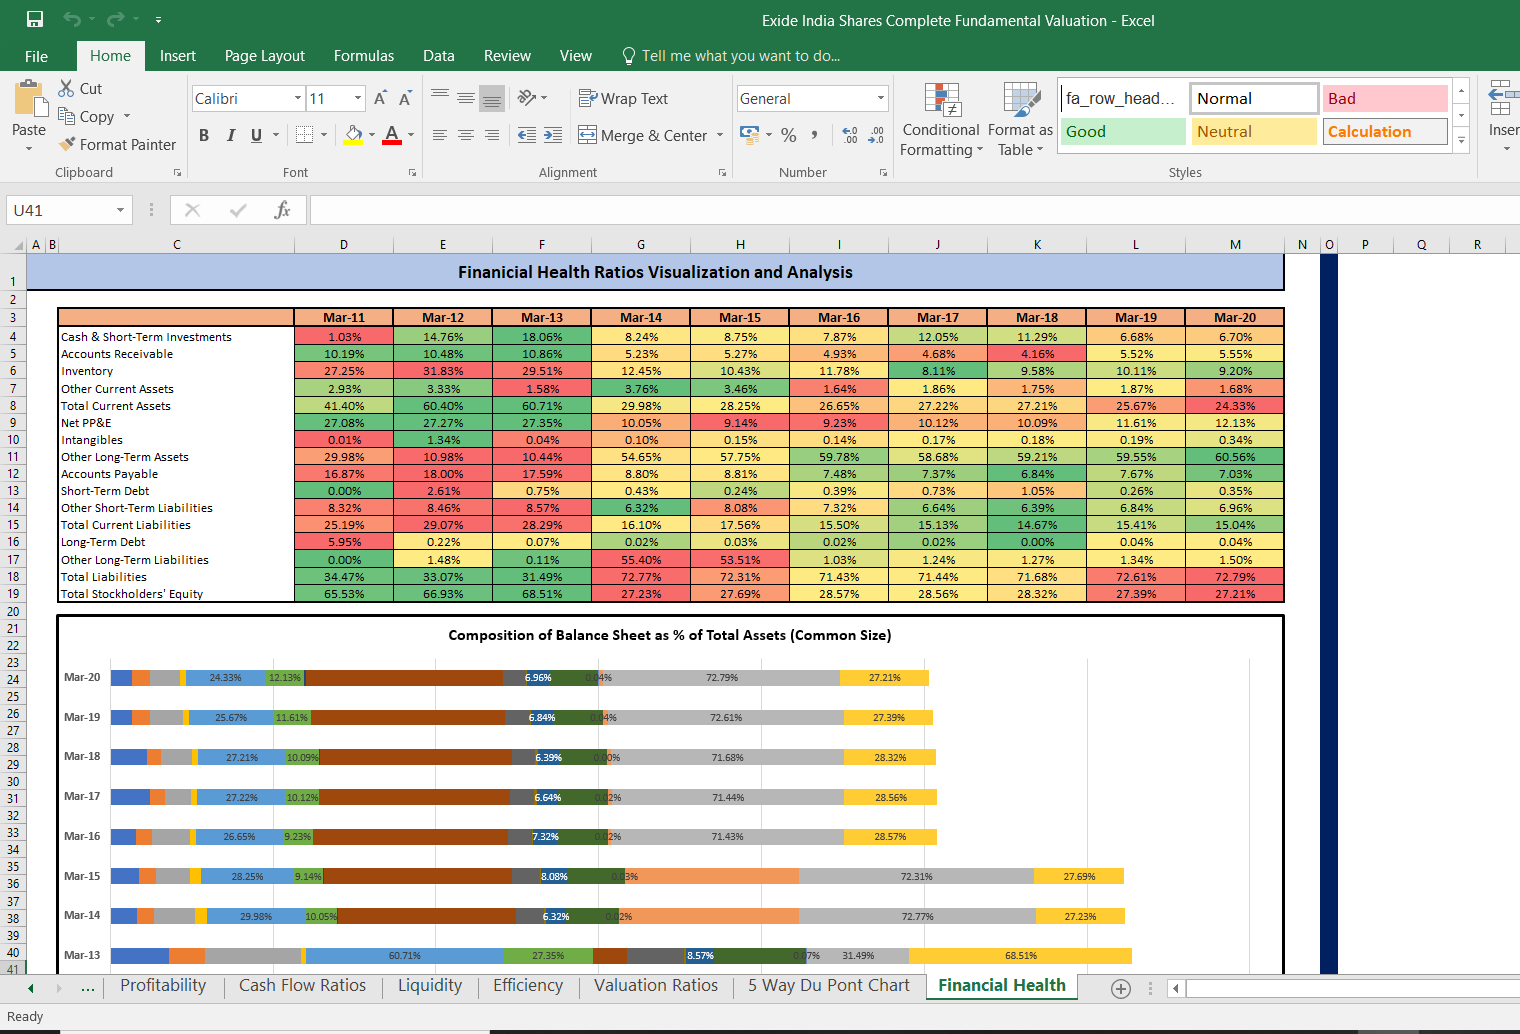Align text to the top
This screenshot has width=1520, height=1034.
pos(440,98)
